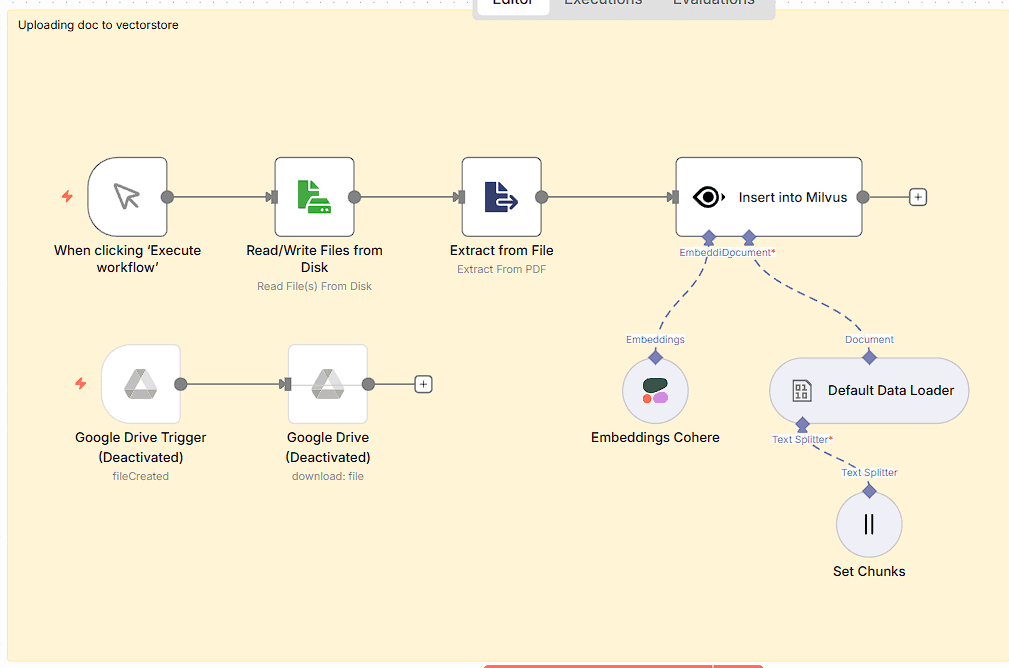
Task: Click Text Splitter diamond on Default Data Loader
Action: coord(802,424)
